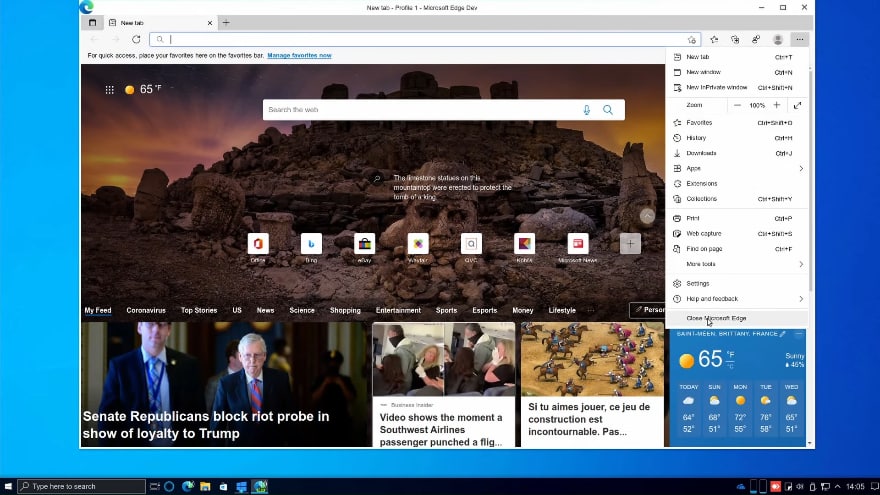This screenshot has width=880, height=495.
Task: Click the Manage favorites now link
Action: point(299,56)
